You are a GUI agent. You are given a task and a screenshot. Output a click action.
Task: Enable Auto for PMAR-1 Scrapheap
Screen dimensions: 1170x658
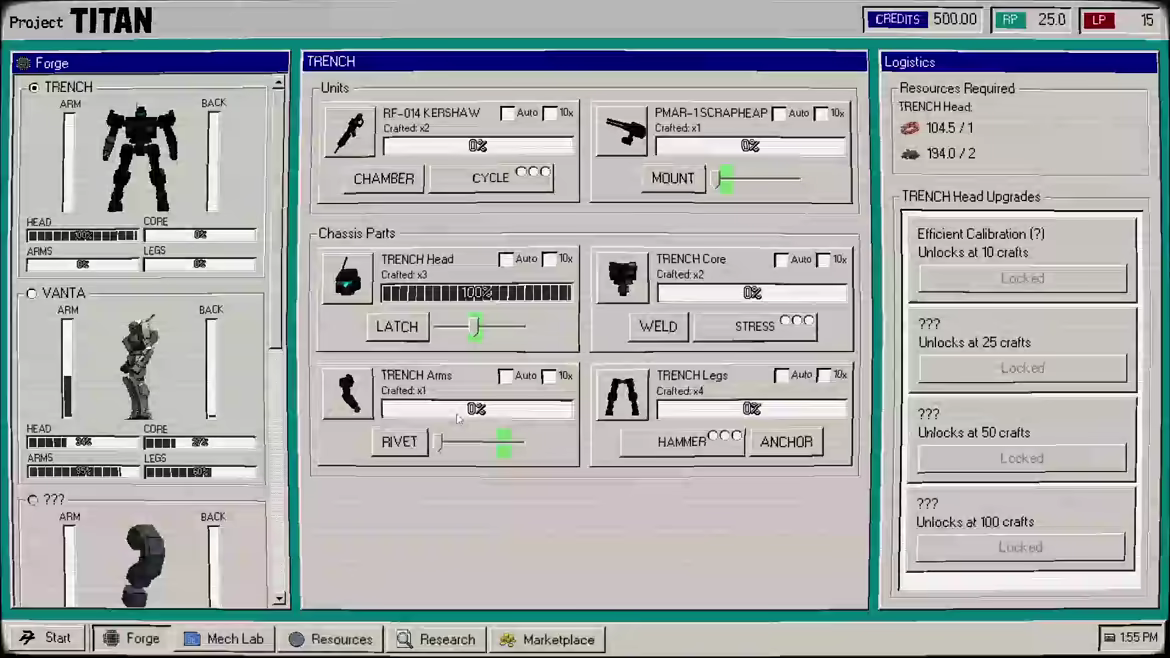(x=780, y=113)
